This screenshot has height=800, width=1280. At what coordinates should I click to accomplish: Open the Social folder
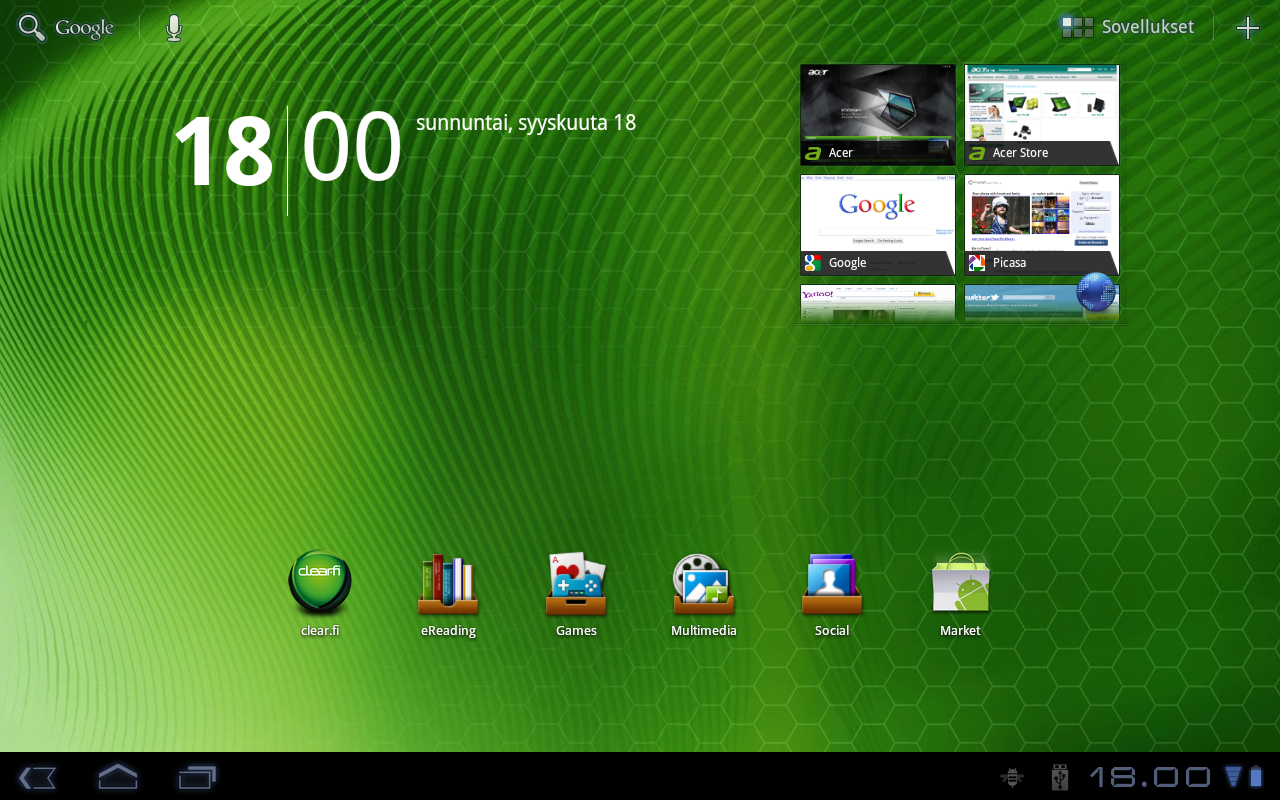[832, 594]
